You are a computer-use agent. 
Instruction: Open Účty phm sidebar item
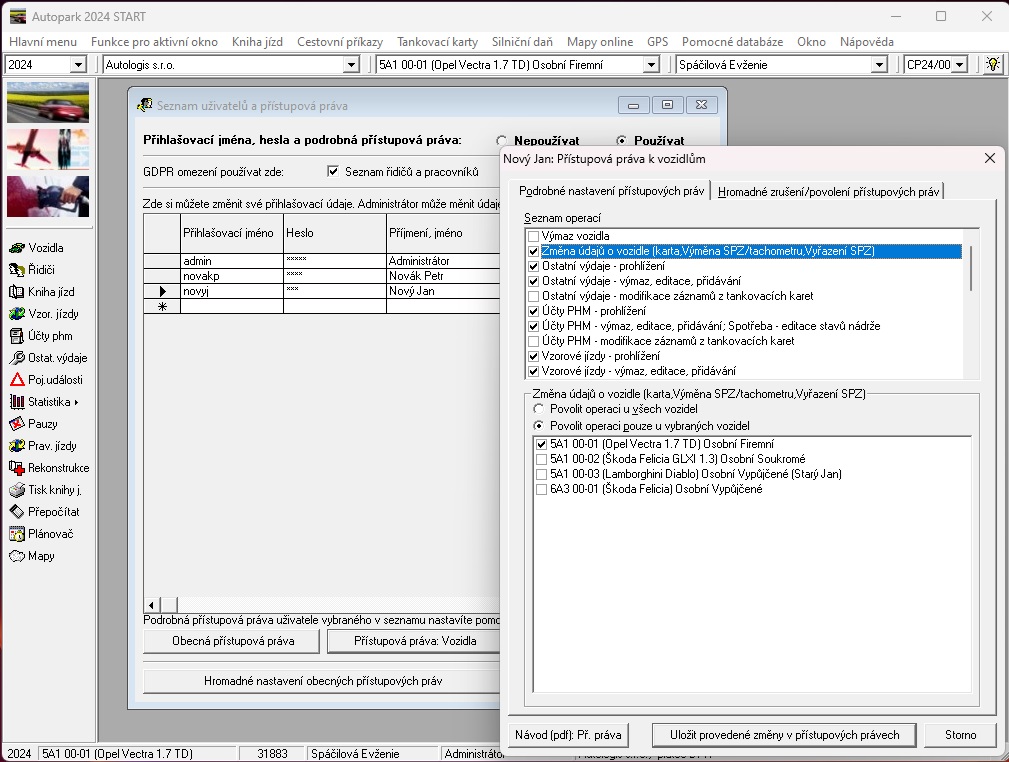(41, 335)
